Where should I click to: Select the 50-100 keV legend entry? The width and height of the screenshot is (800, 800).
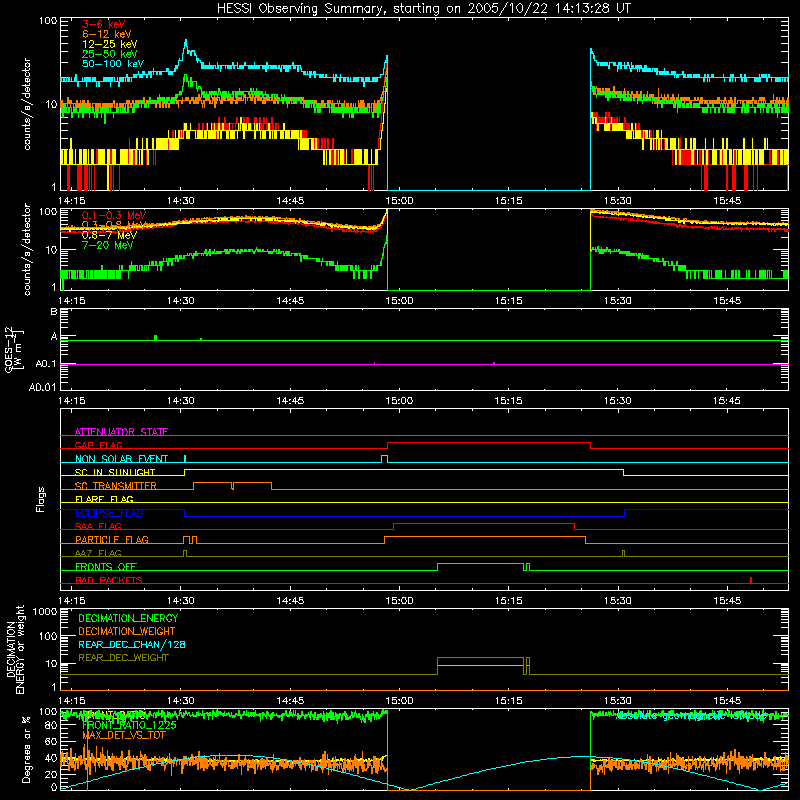[112, 64]
